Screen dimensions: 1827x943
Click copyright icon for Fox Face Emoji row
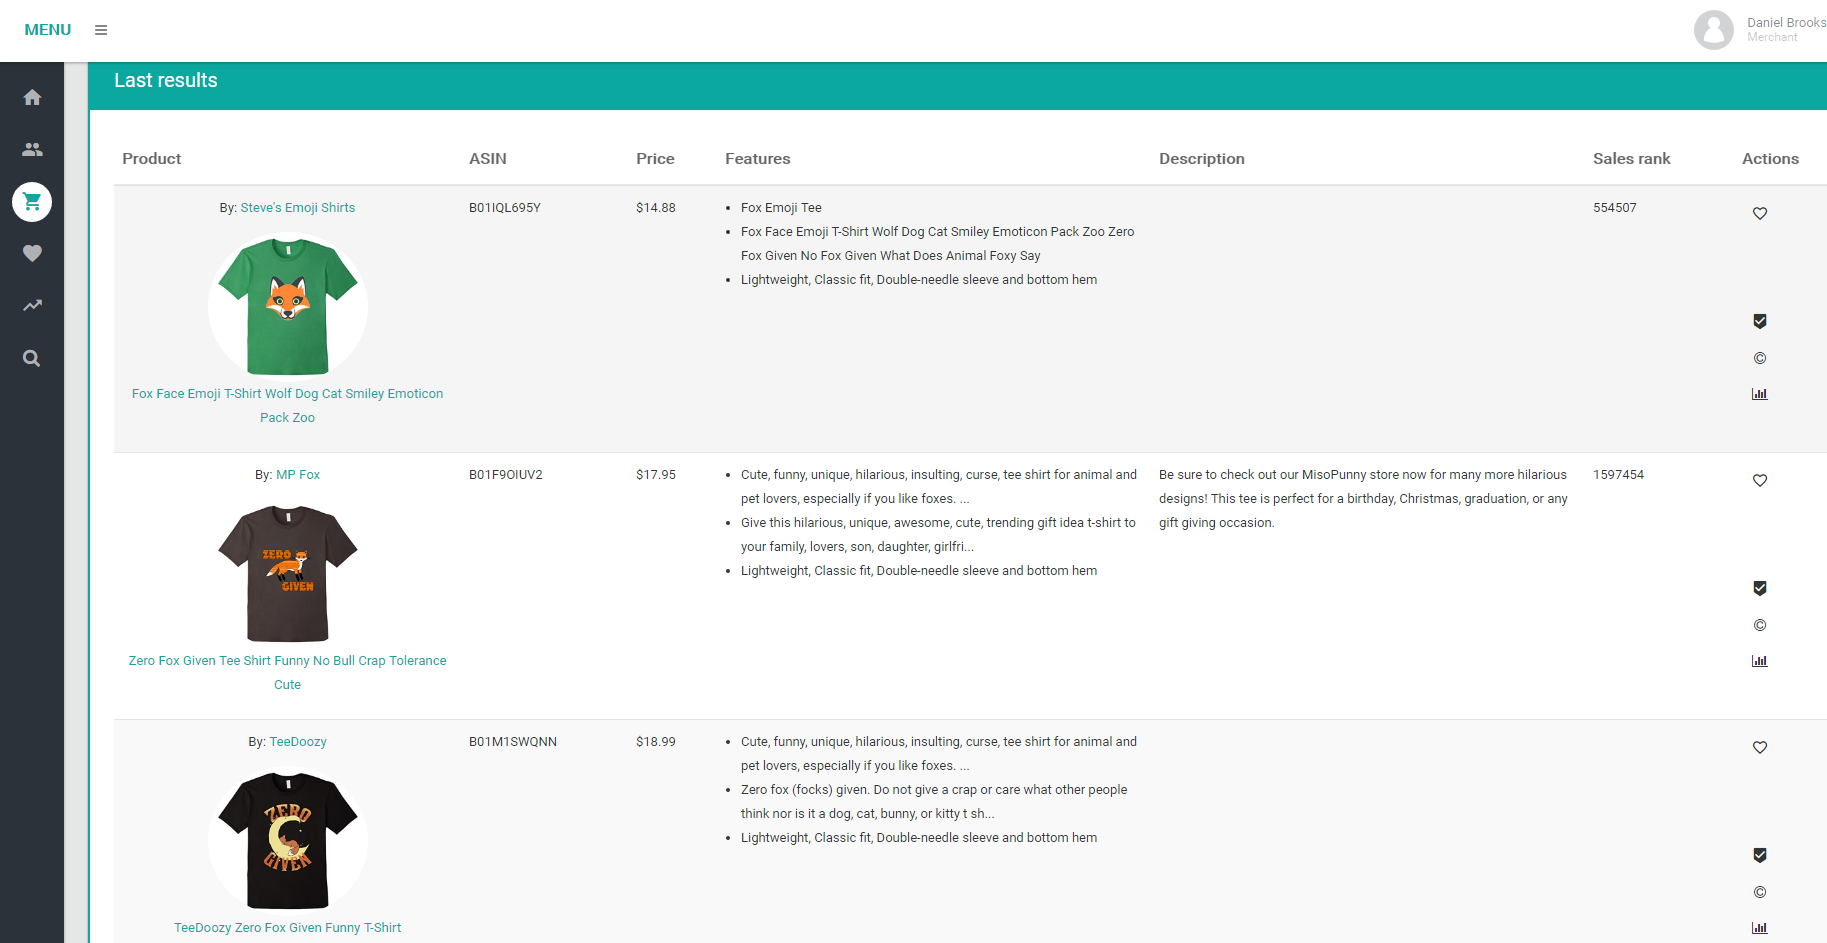point(1760,358)
